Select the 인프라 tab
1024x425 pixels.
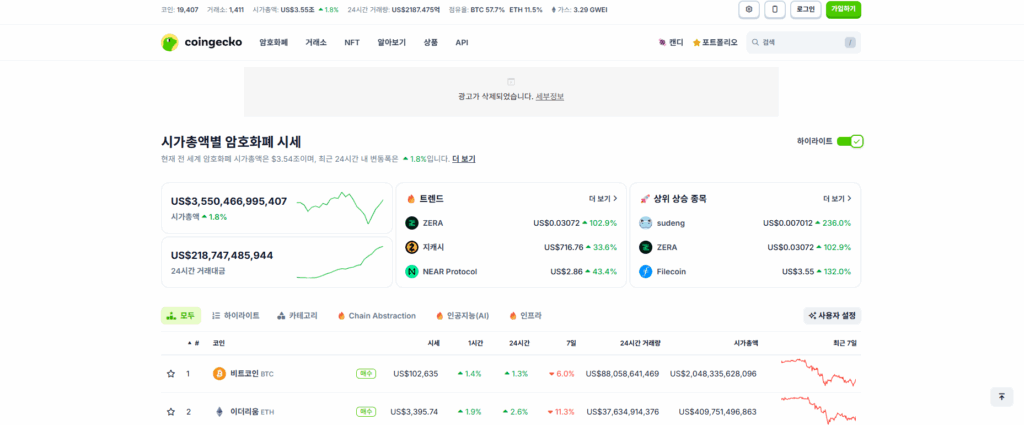[x=526, y=315]
